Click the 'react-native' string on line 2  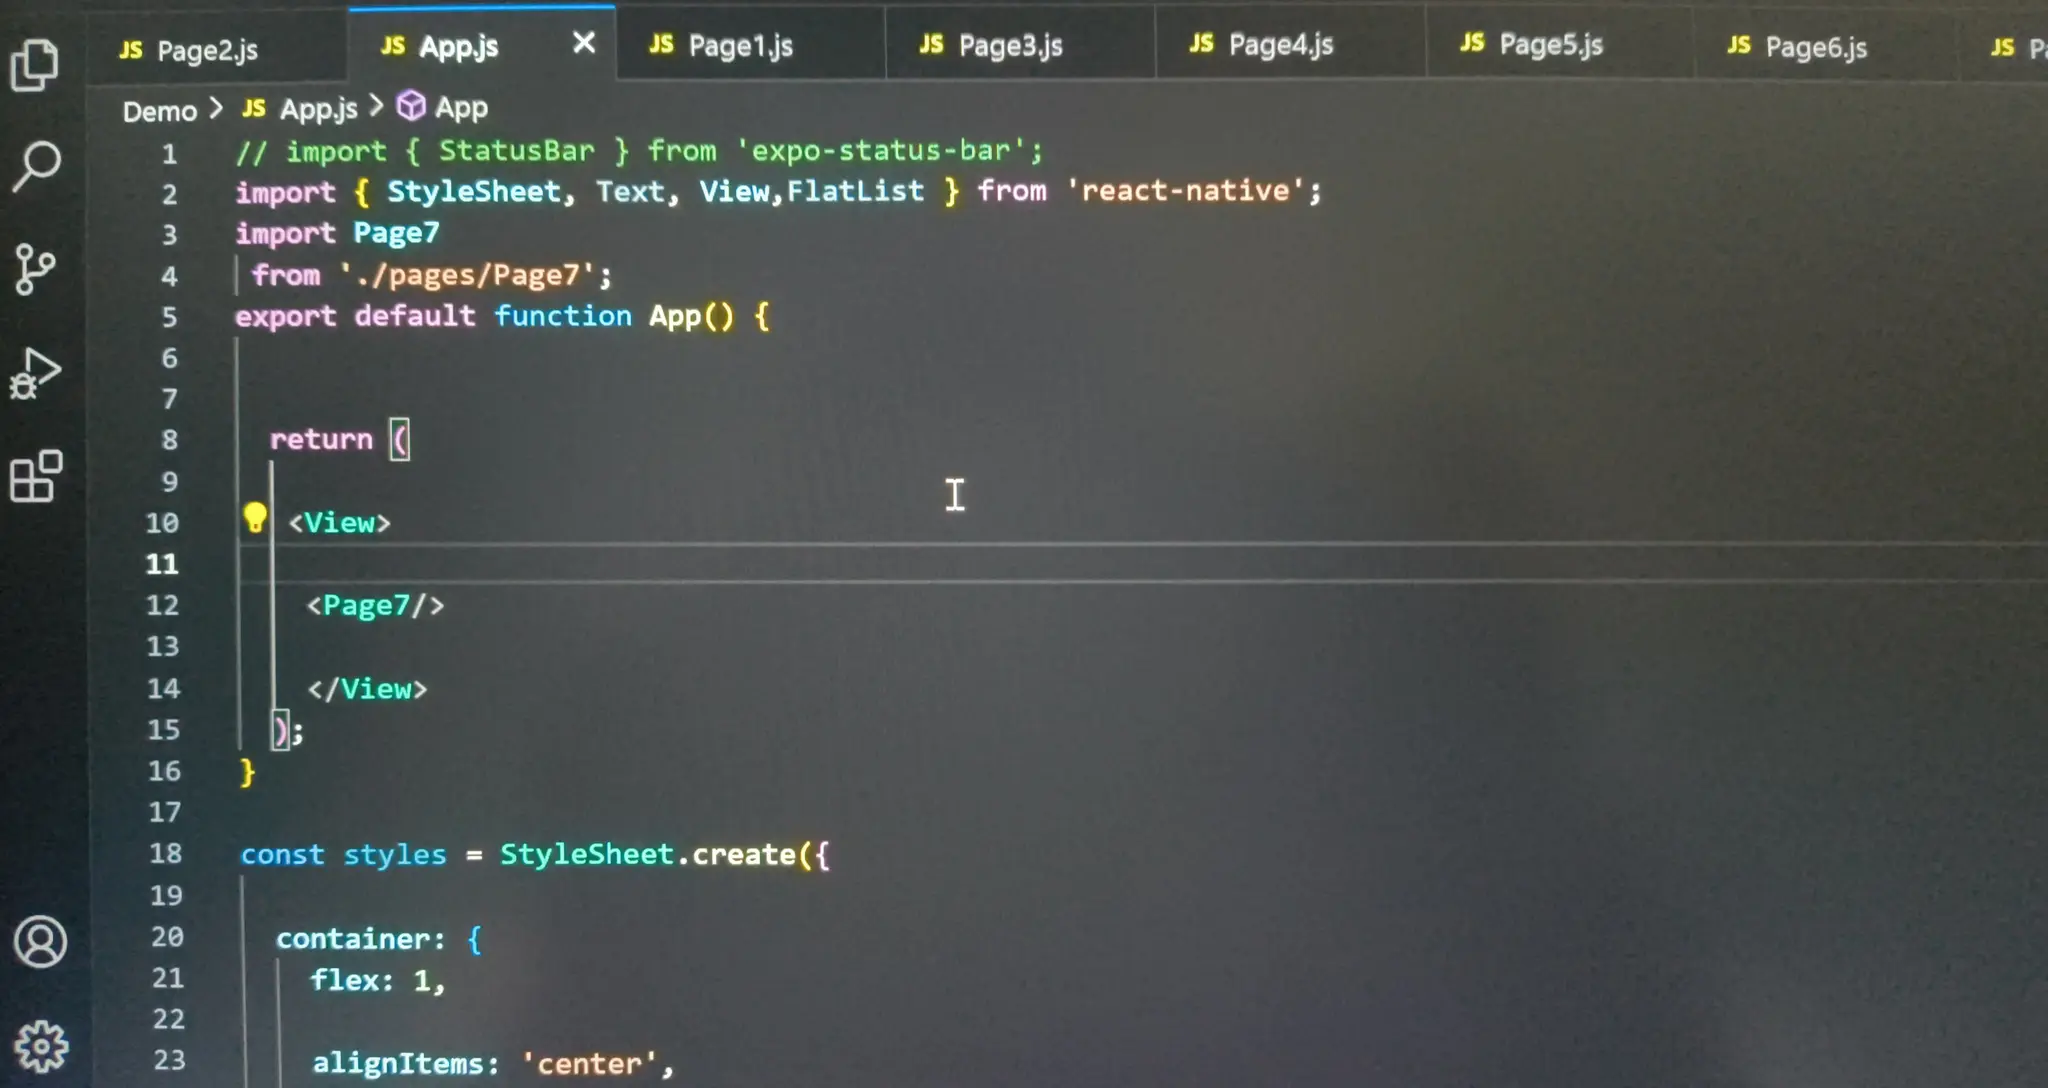point(1186,190)
